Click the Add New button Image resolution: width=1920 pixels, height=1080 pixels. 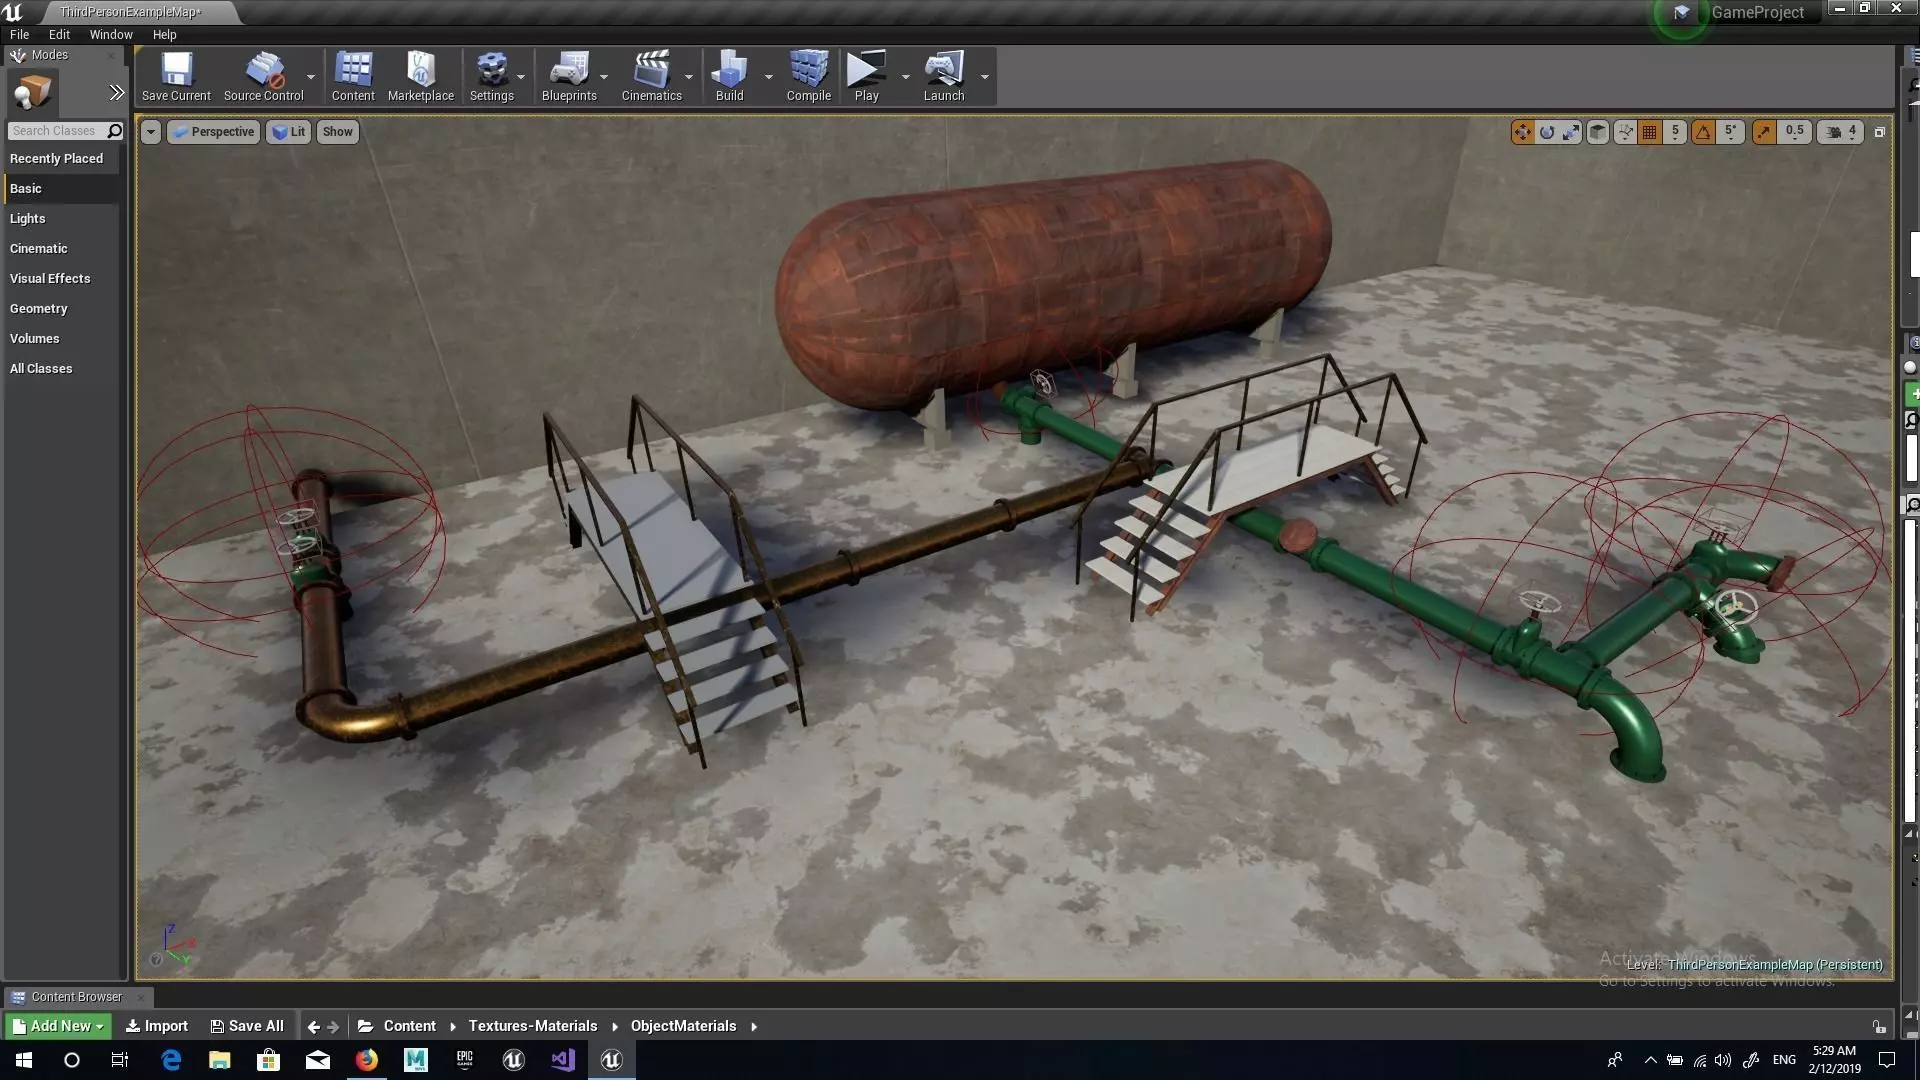click(58, 1026)
